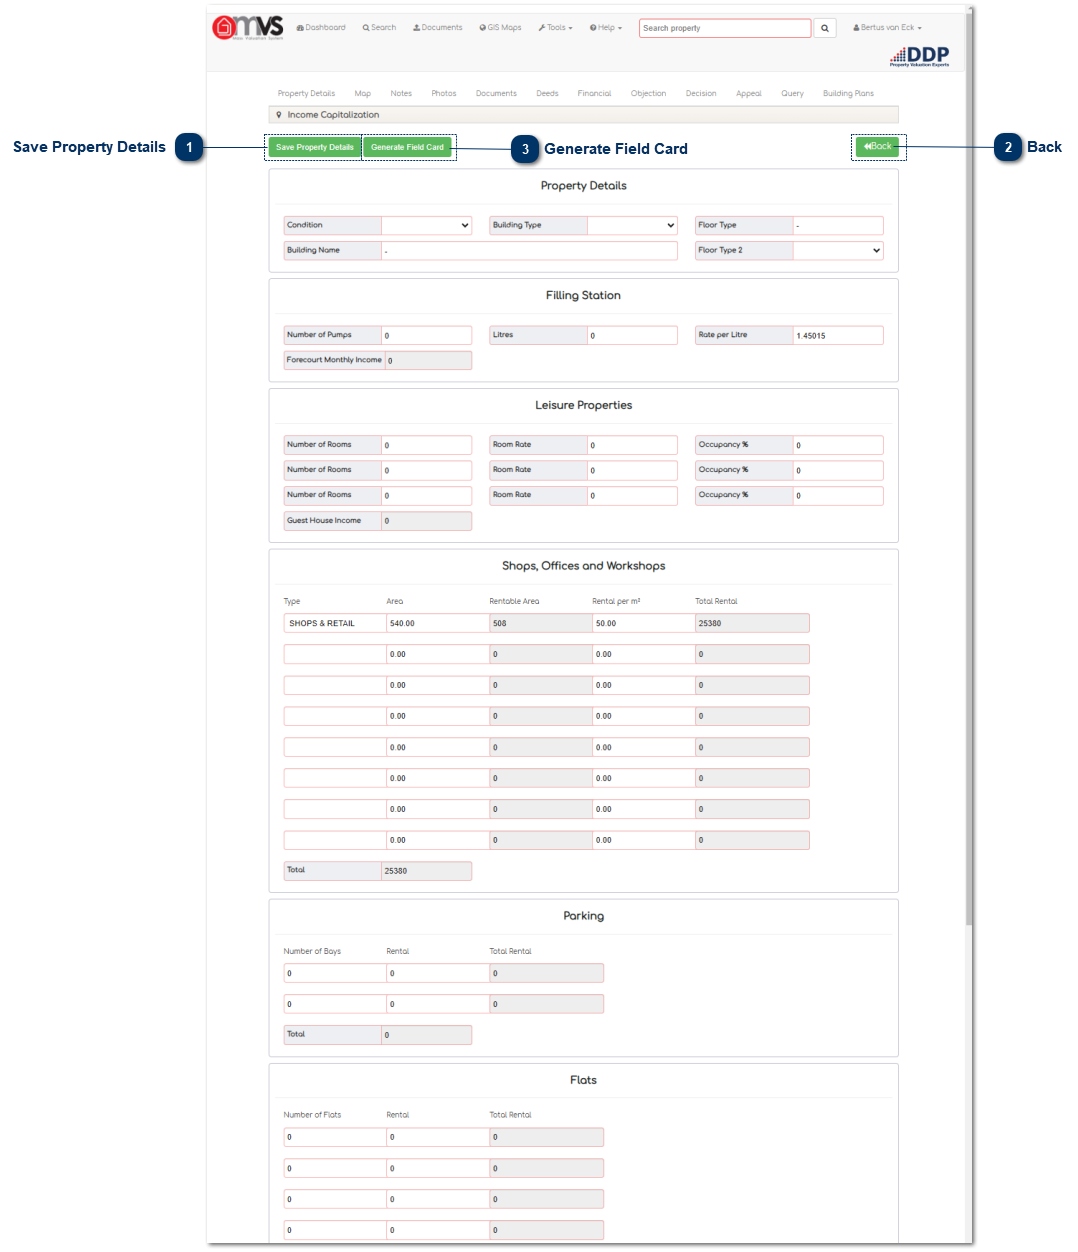The image size is (1078, 1252).
Task: Click the Area field showing 540.00
Action: click(438, 623)
